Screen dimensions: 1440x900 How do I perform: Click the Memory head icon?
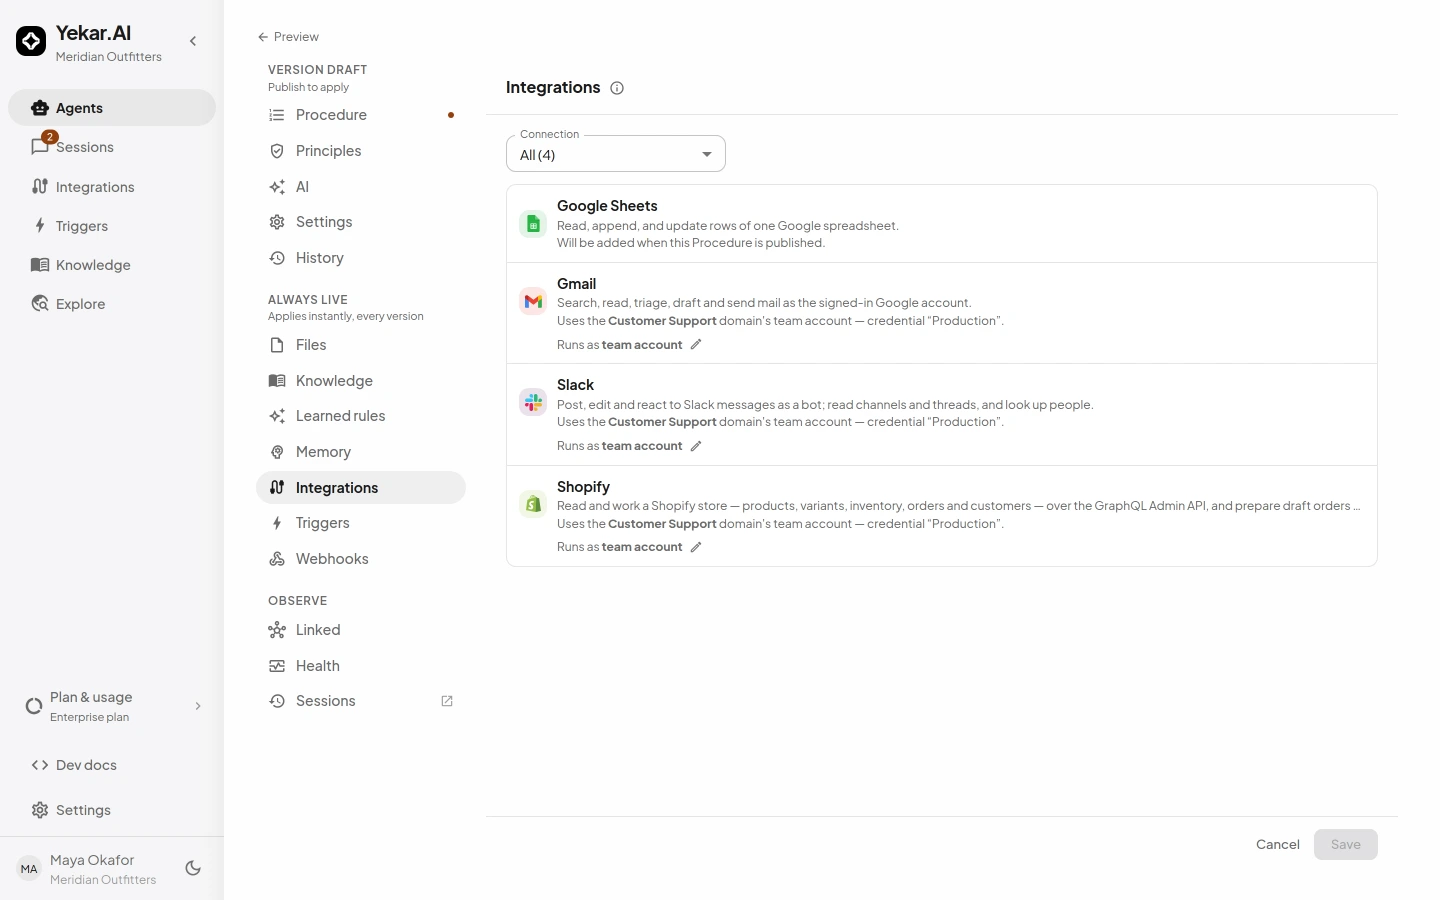[277, 452]
